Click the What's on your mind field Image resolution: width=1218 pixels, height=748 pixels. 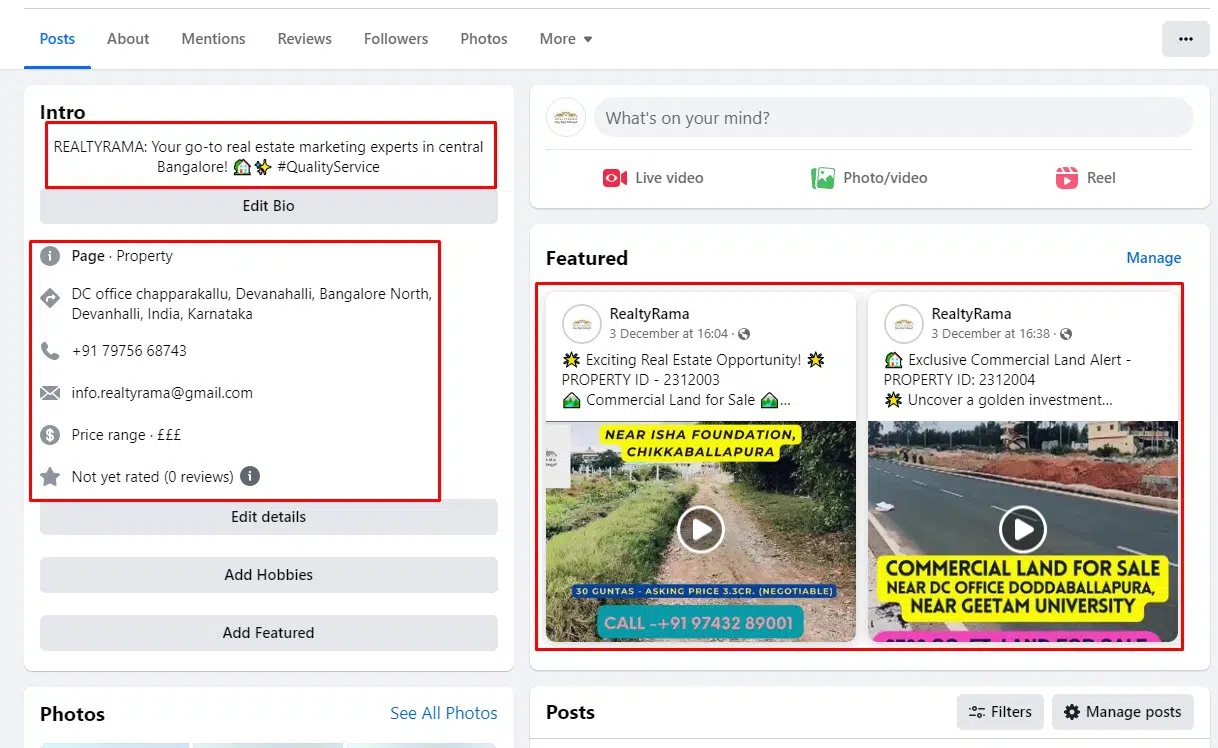point(892,118)
